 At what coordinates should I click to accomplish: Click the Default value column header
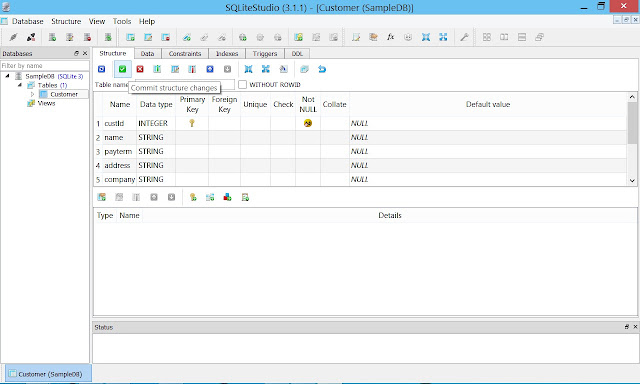click(x=488, y=104)
